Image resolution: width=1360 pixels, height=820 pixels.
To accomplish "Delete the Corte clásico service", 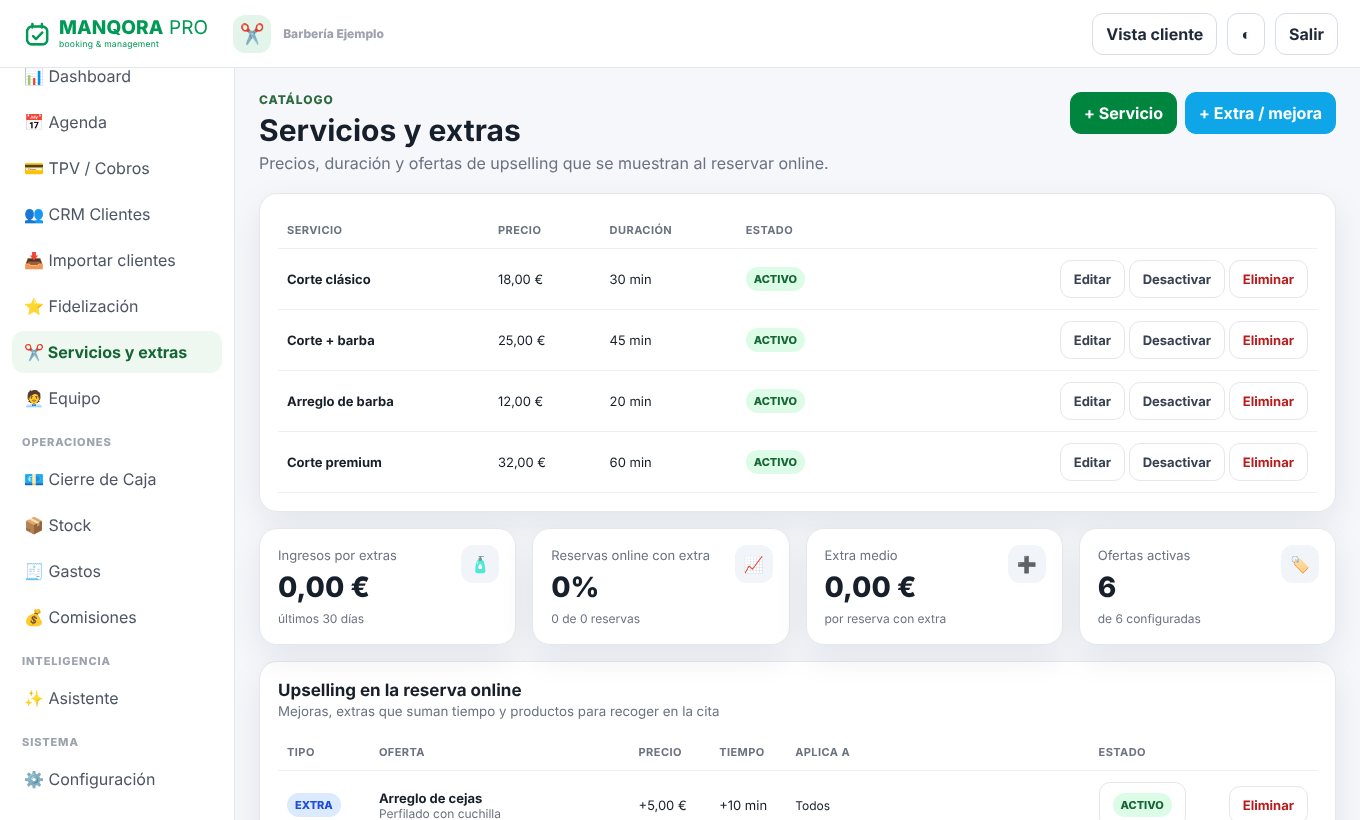I will coord(1268,279).
